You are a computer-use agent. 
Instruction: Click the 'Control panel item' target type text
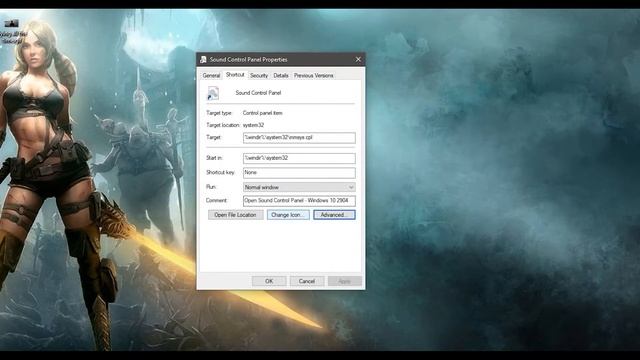(x=262, y=113)
